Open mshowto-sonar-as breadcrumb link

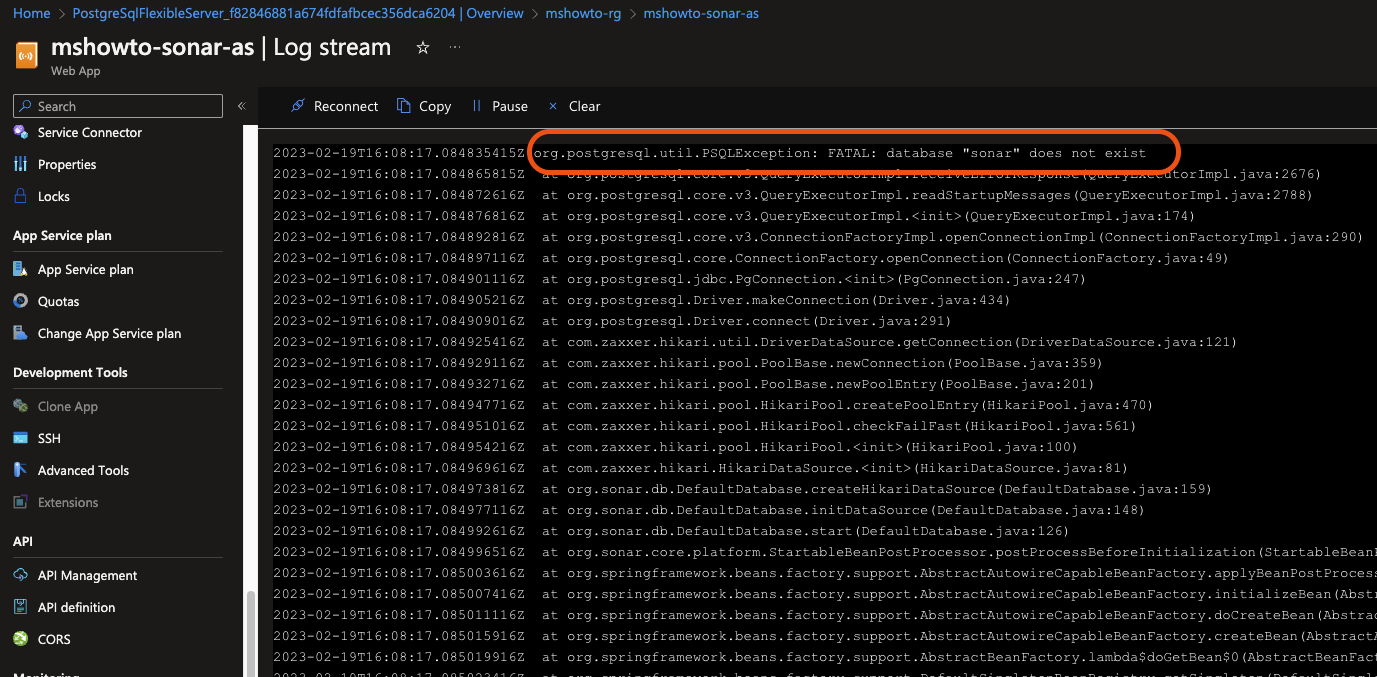click(701, 13)
